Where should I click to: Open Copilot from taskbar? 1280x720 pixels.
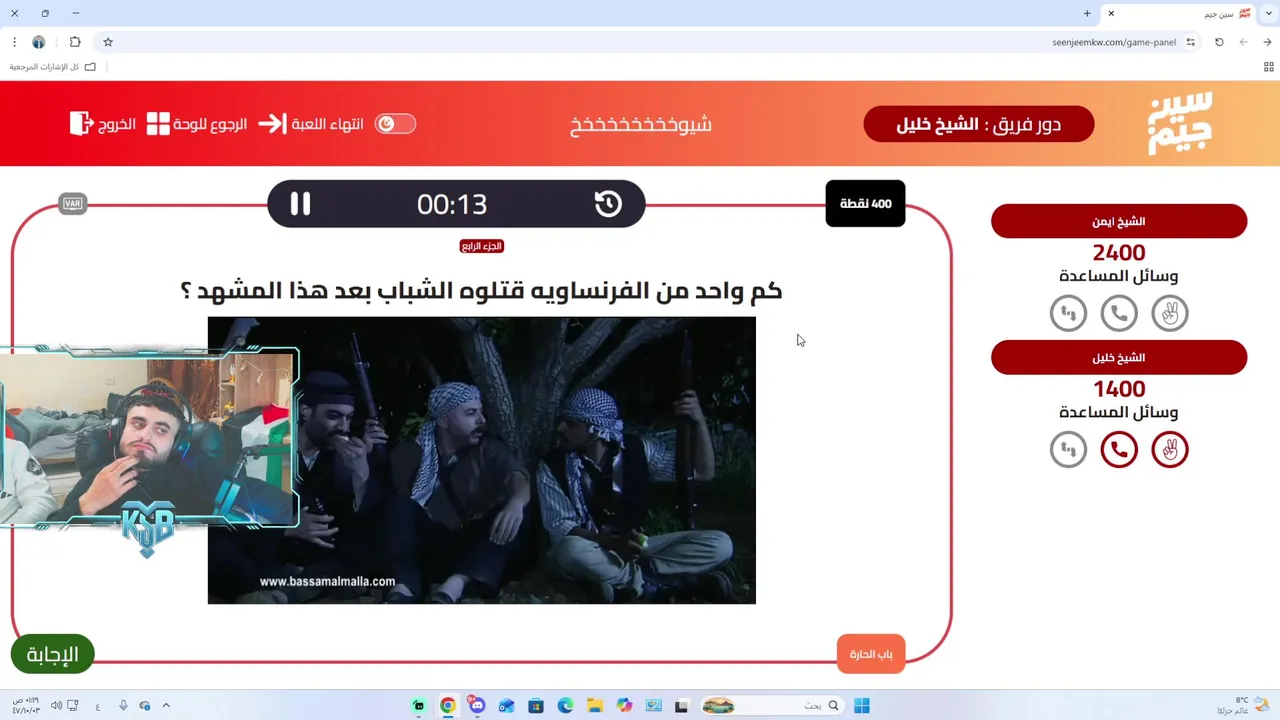click(x=625, y=706)
